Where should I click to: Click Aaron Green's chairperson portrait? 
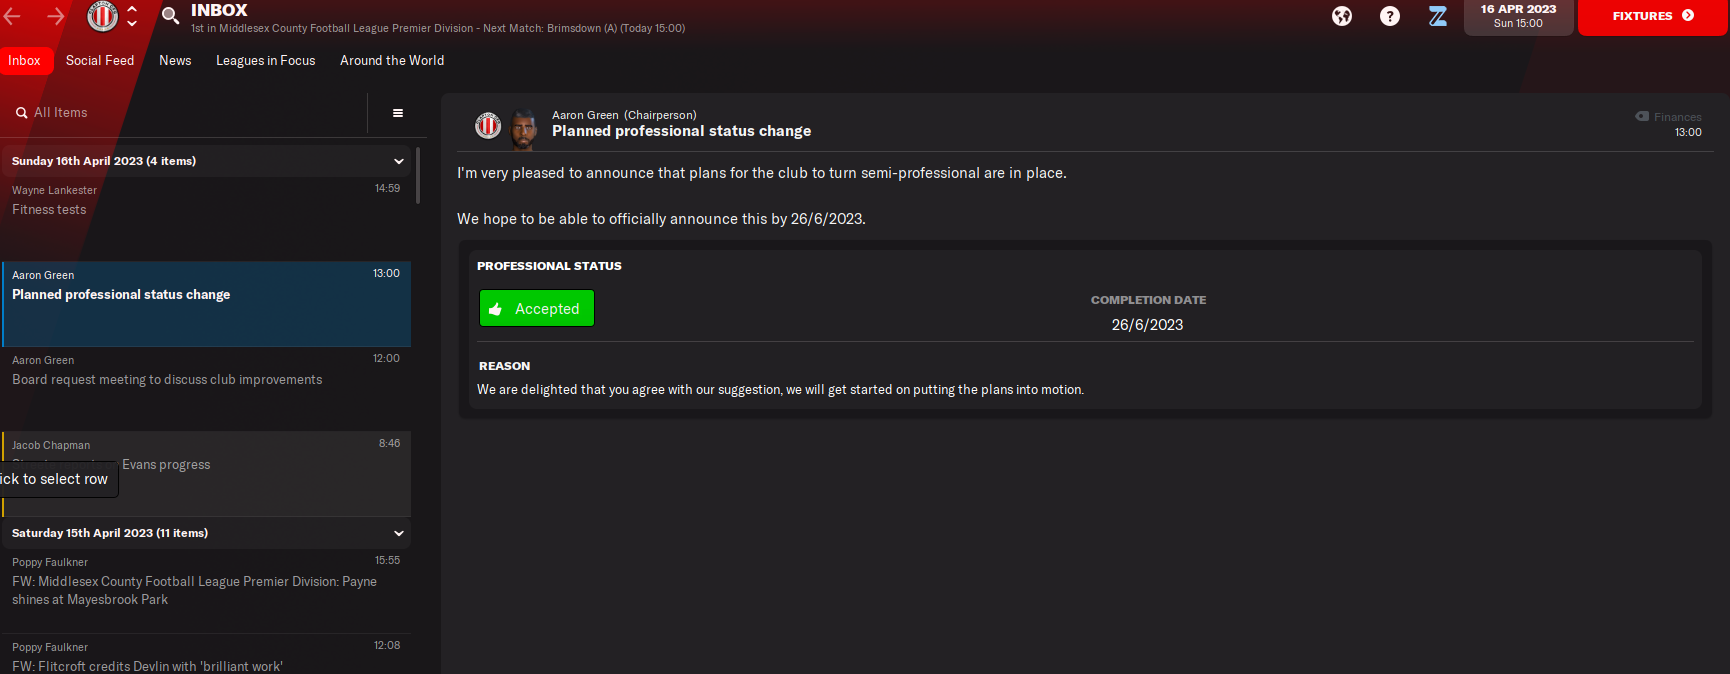pos(523,127)
